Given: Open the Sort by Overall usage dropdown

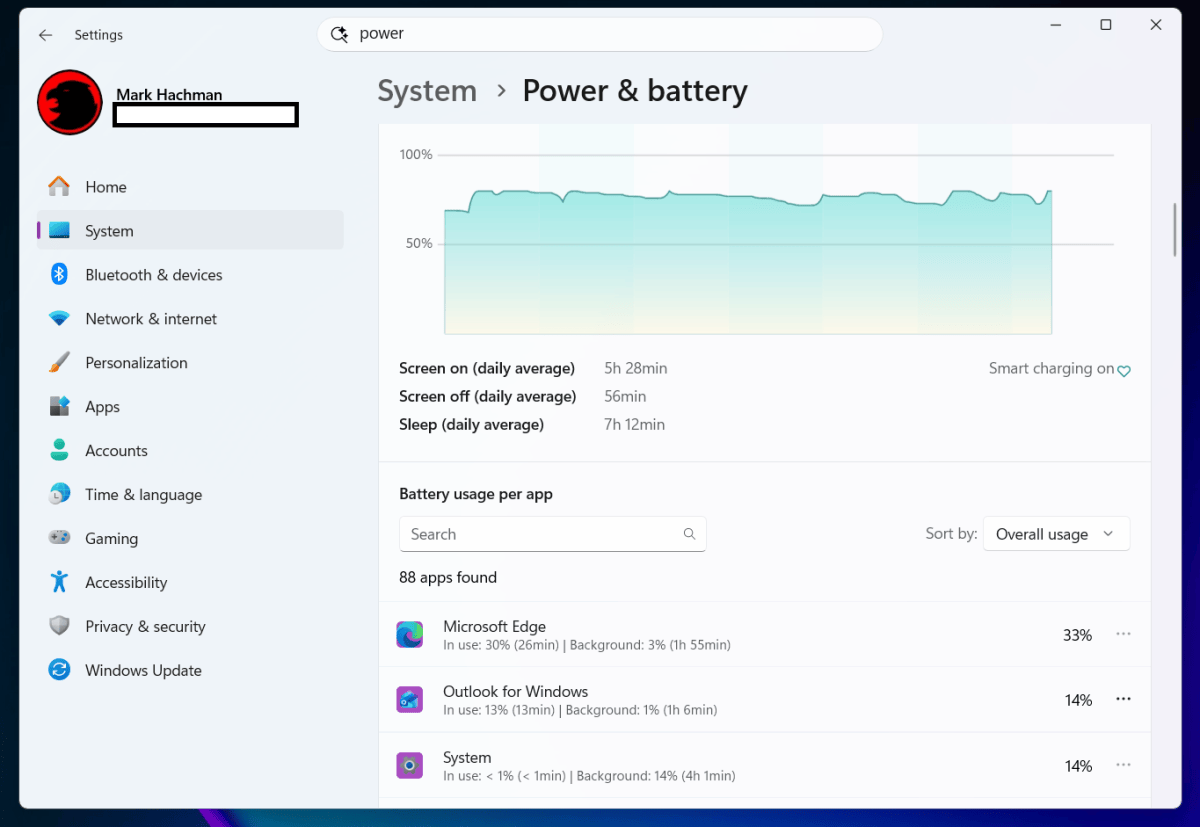Looking at the screenshot, I should tap(1056, 534).
